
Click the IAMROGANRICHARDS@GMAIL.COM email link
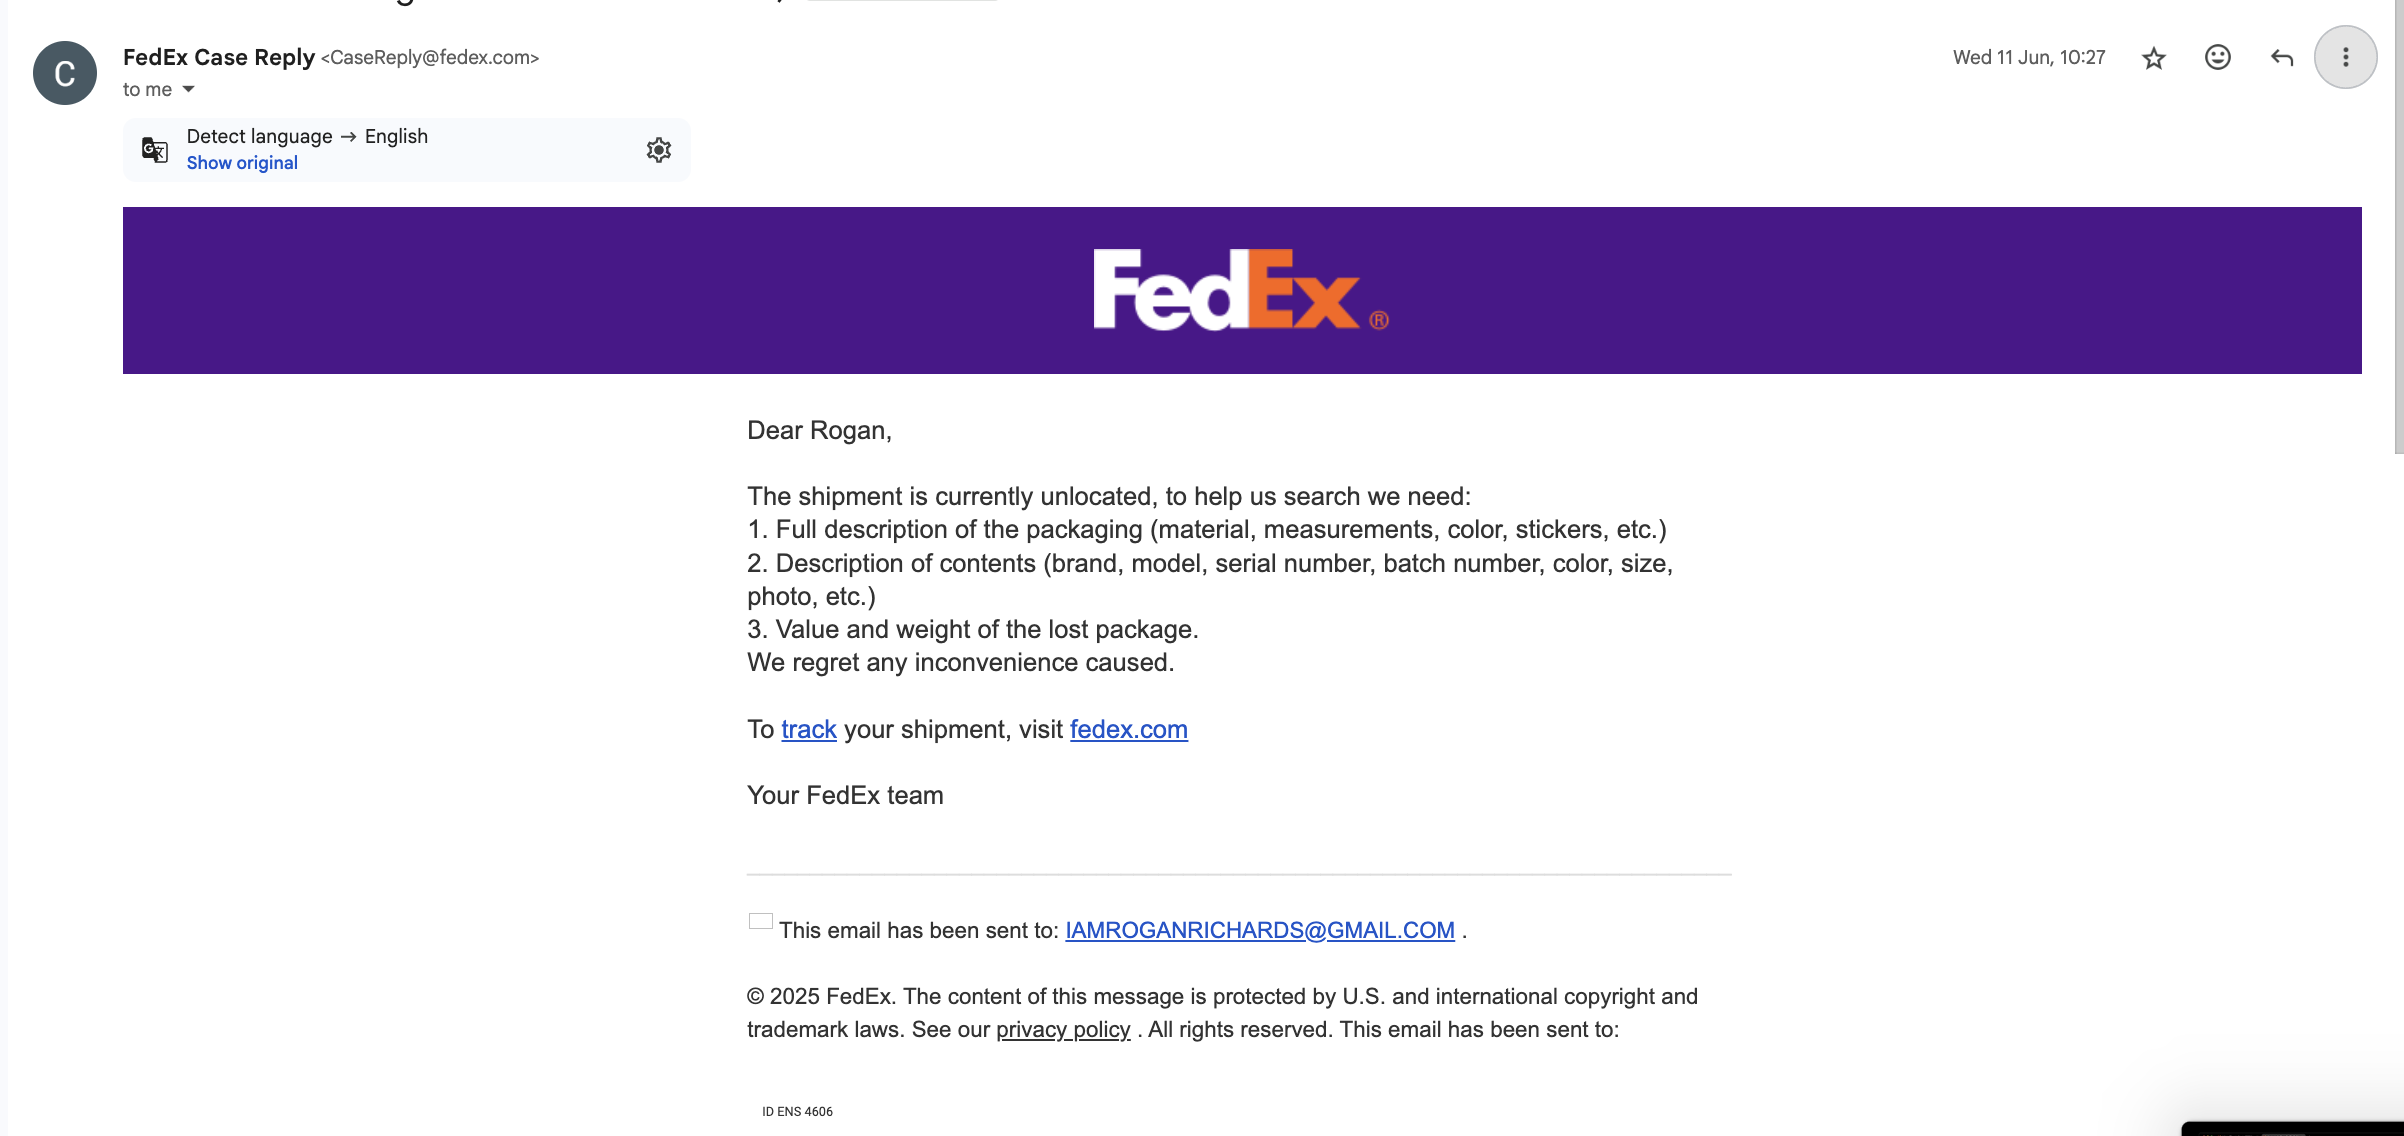[1260, 930]
